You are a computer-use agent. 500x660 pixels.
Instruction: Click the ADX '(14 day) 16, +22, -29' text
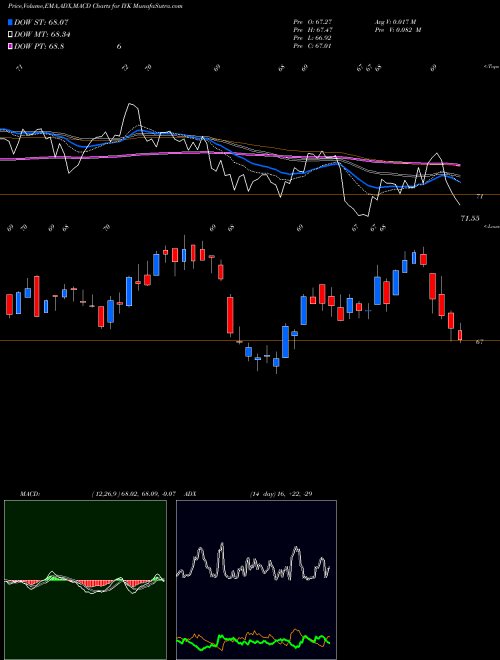[x=280, y=494]
